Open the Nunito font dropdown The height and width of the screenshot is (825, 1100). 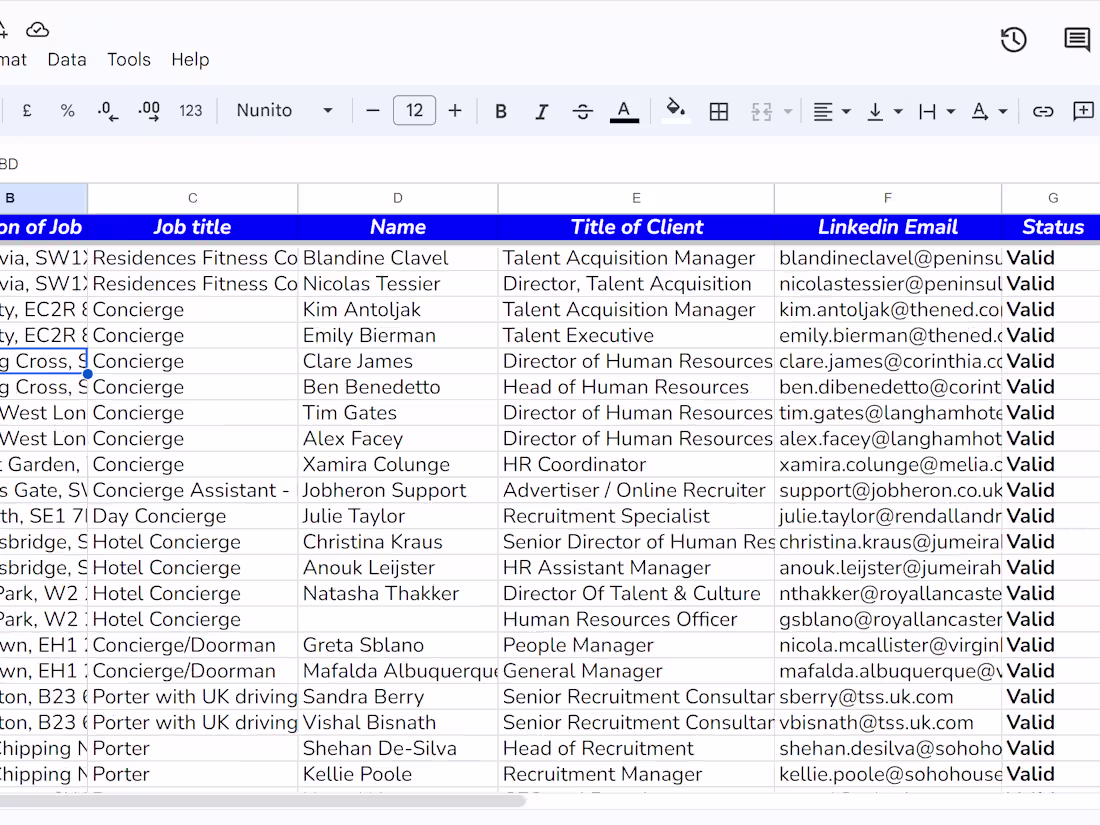point(284,111)
